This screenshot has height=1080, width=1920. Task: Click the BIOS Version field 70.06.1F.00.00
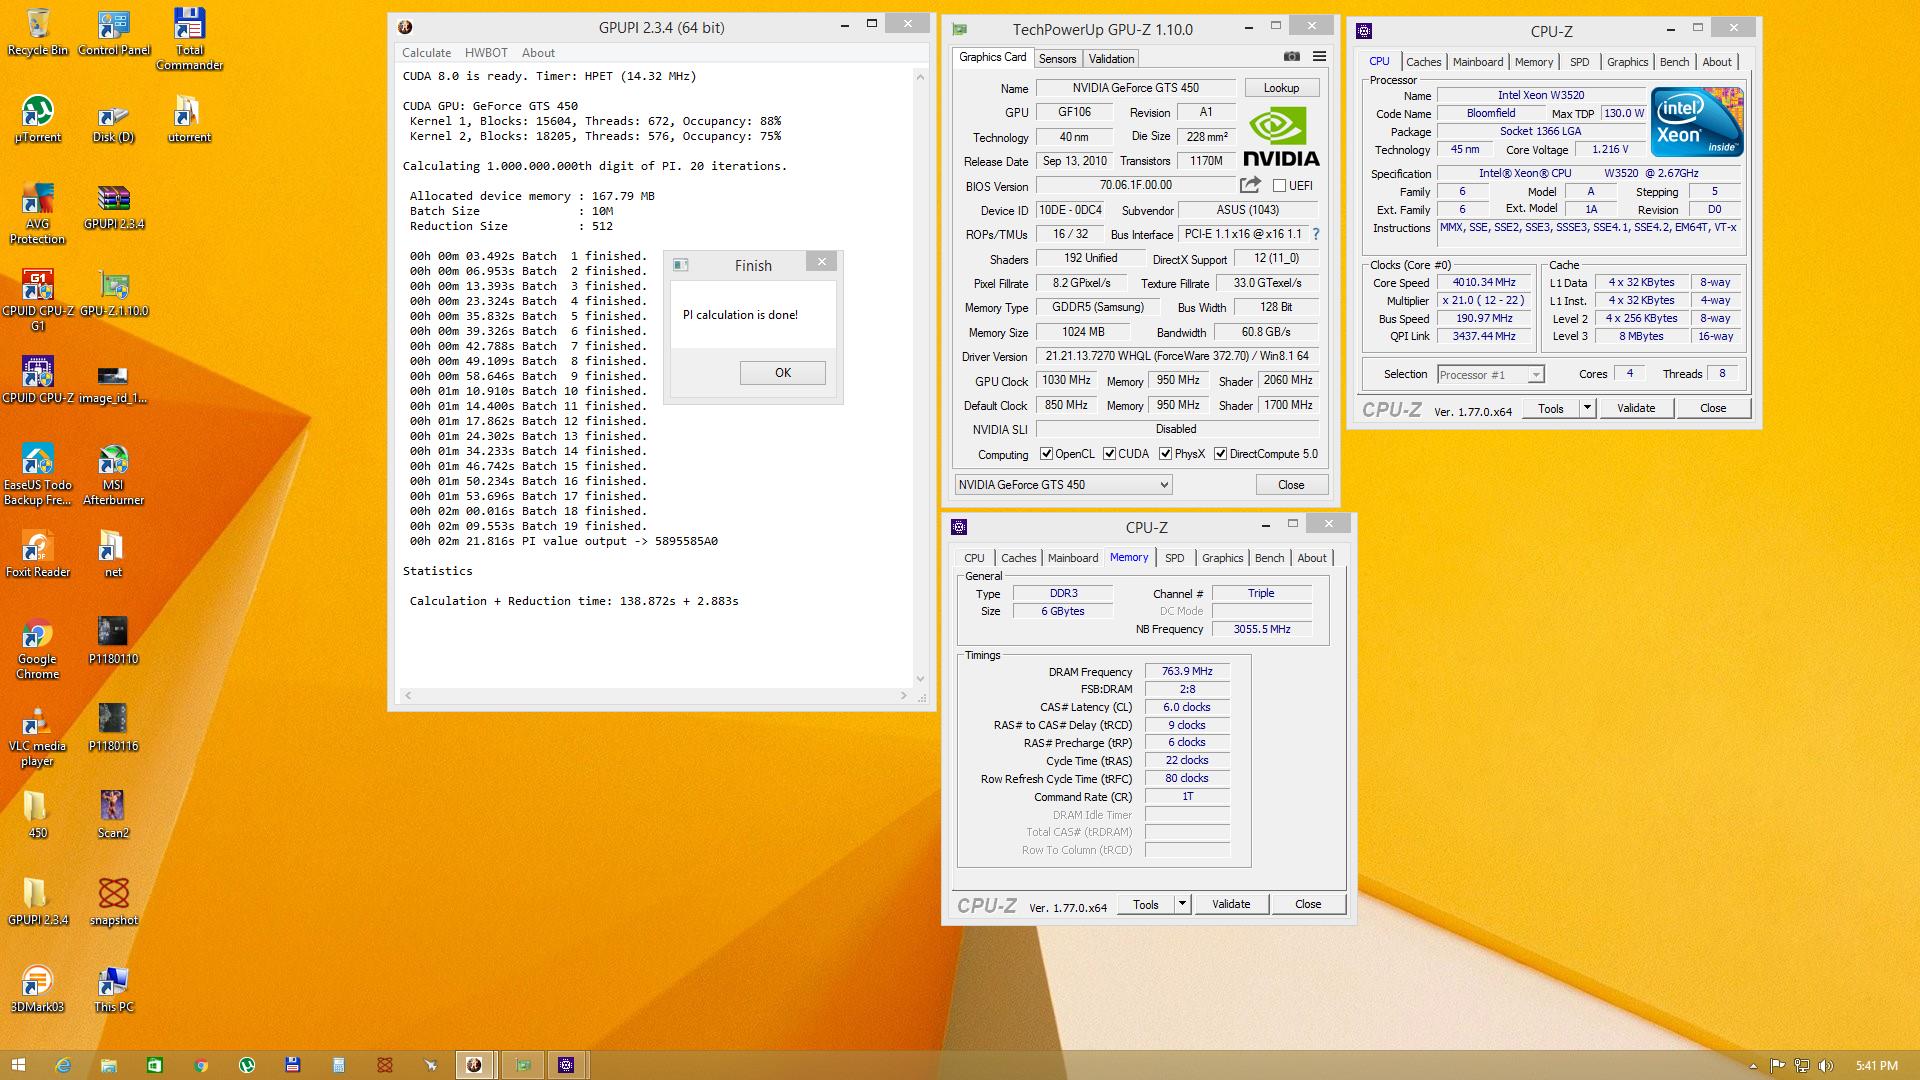click(1135, 185)
